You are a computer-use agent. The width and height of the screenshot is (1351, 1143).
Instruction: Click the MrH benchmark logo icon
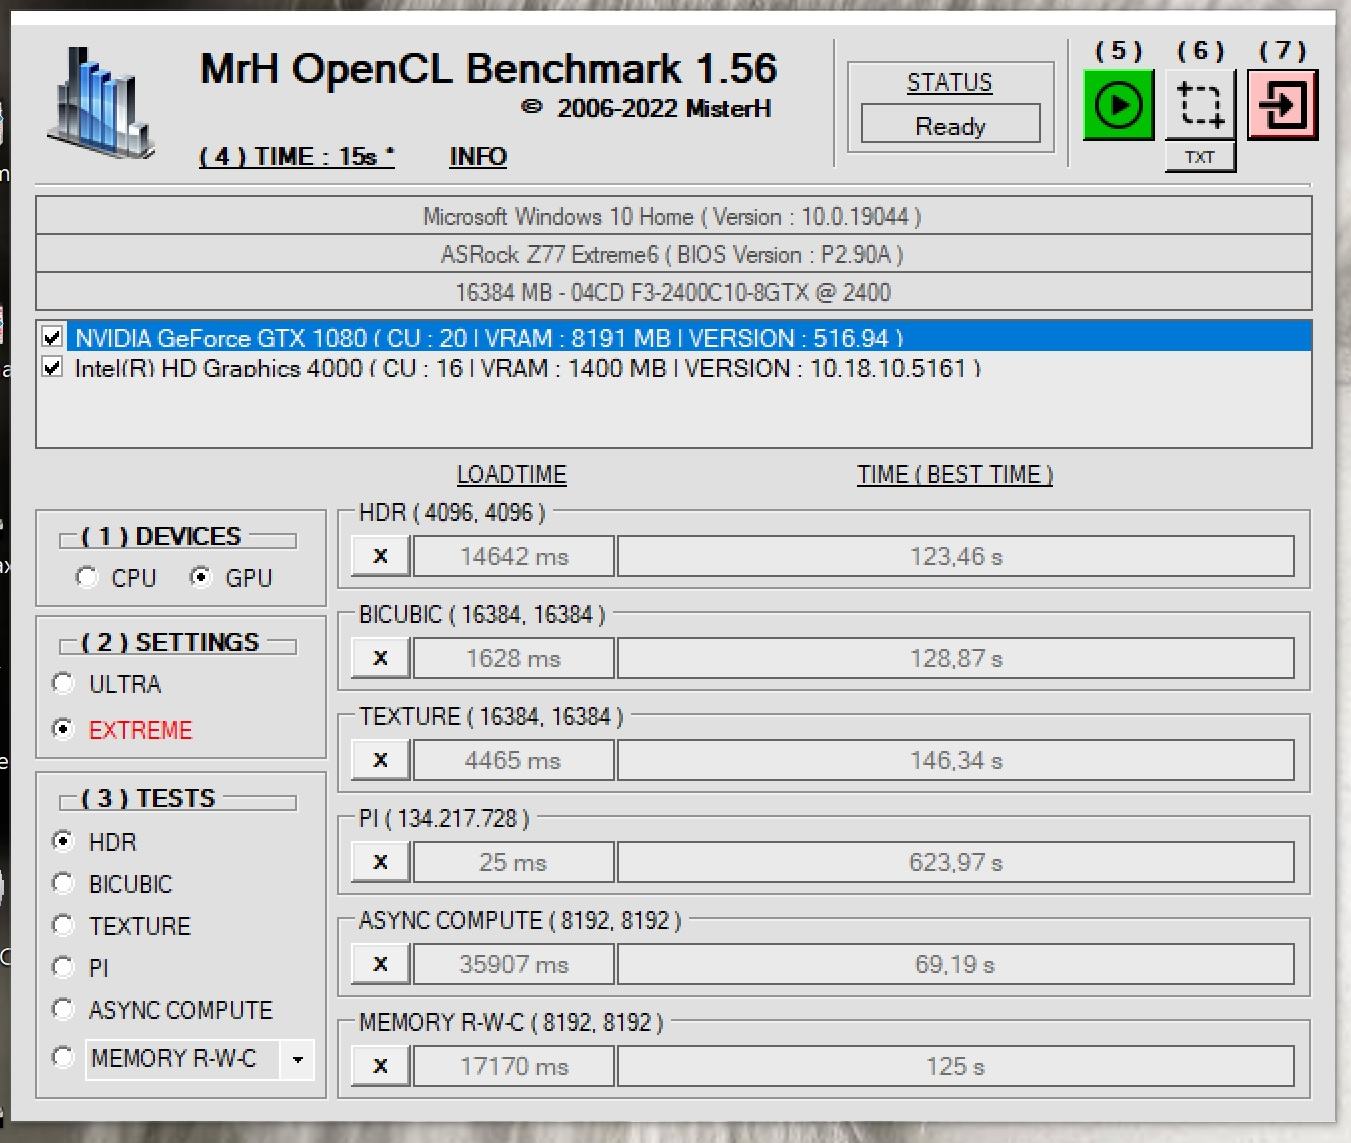[102, 104]
